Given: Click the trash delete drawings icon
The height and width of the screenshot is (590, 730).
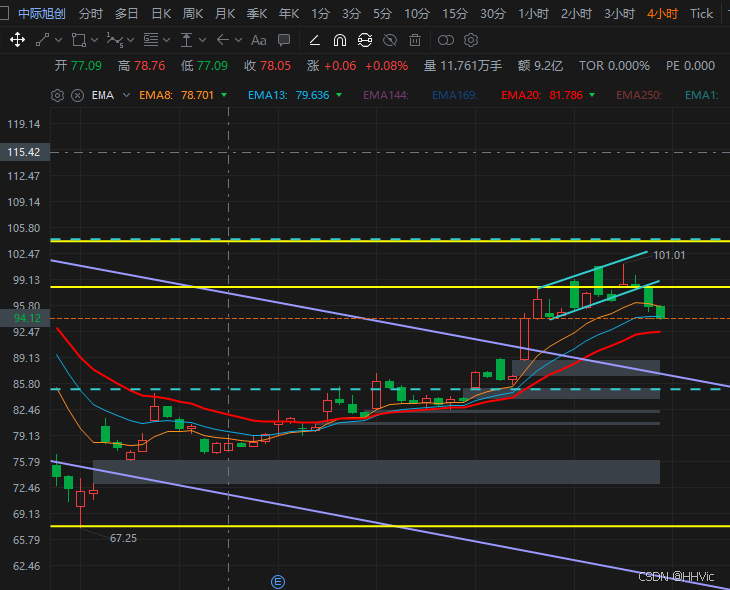Looking at the screenshot, I should click(x=415, y=41).
